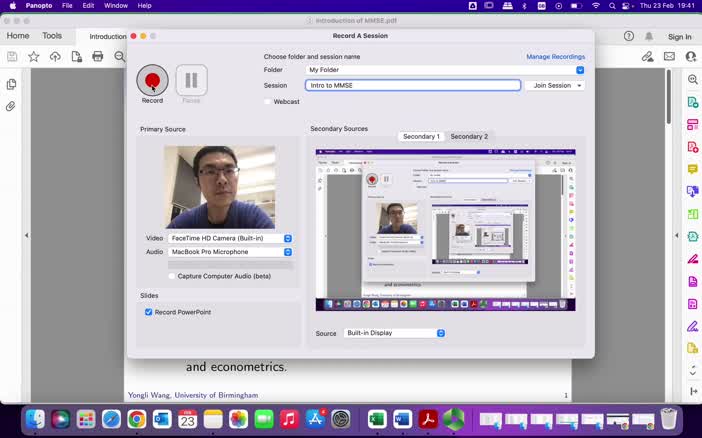Click the Session name text field
Viewport: 702px width, 438px height.
pos(412,85)
